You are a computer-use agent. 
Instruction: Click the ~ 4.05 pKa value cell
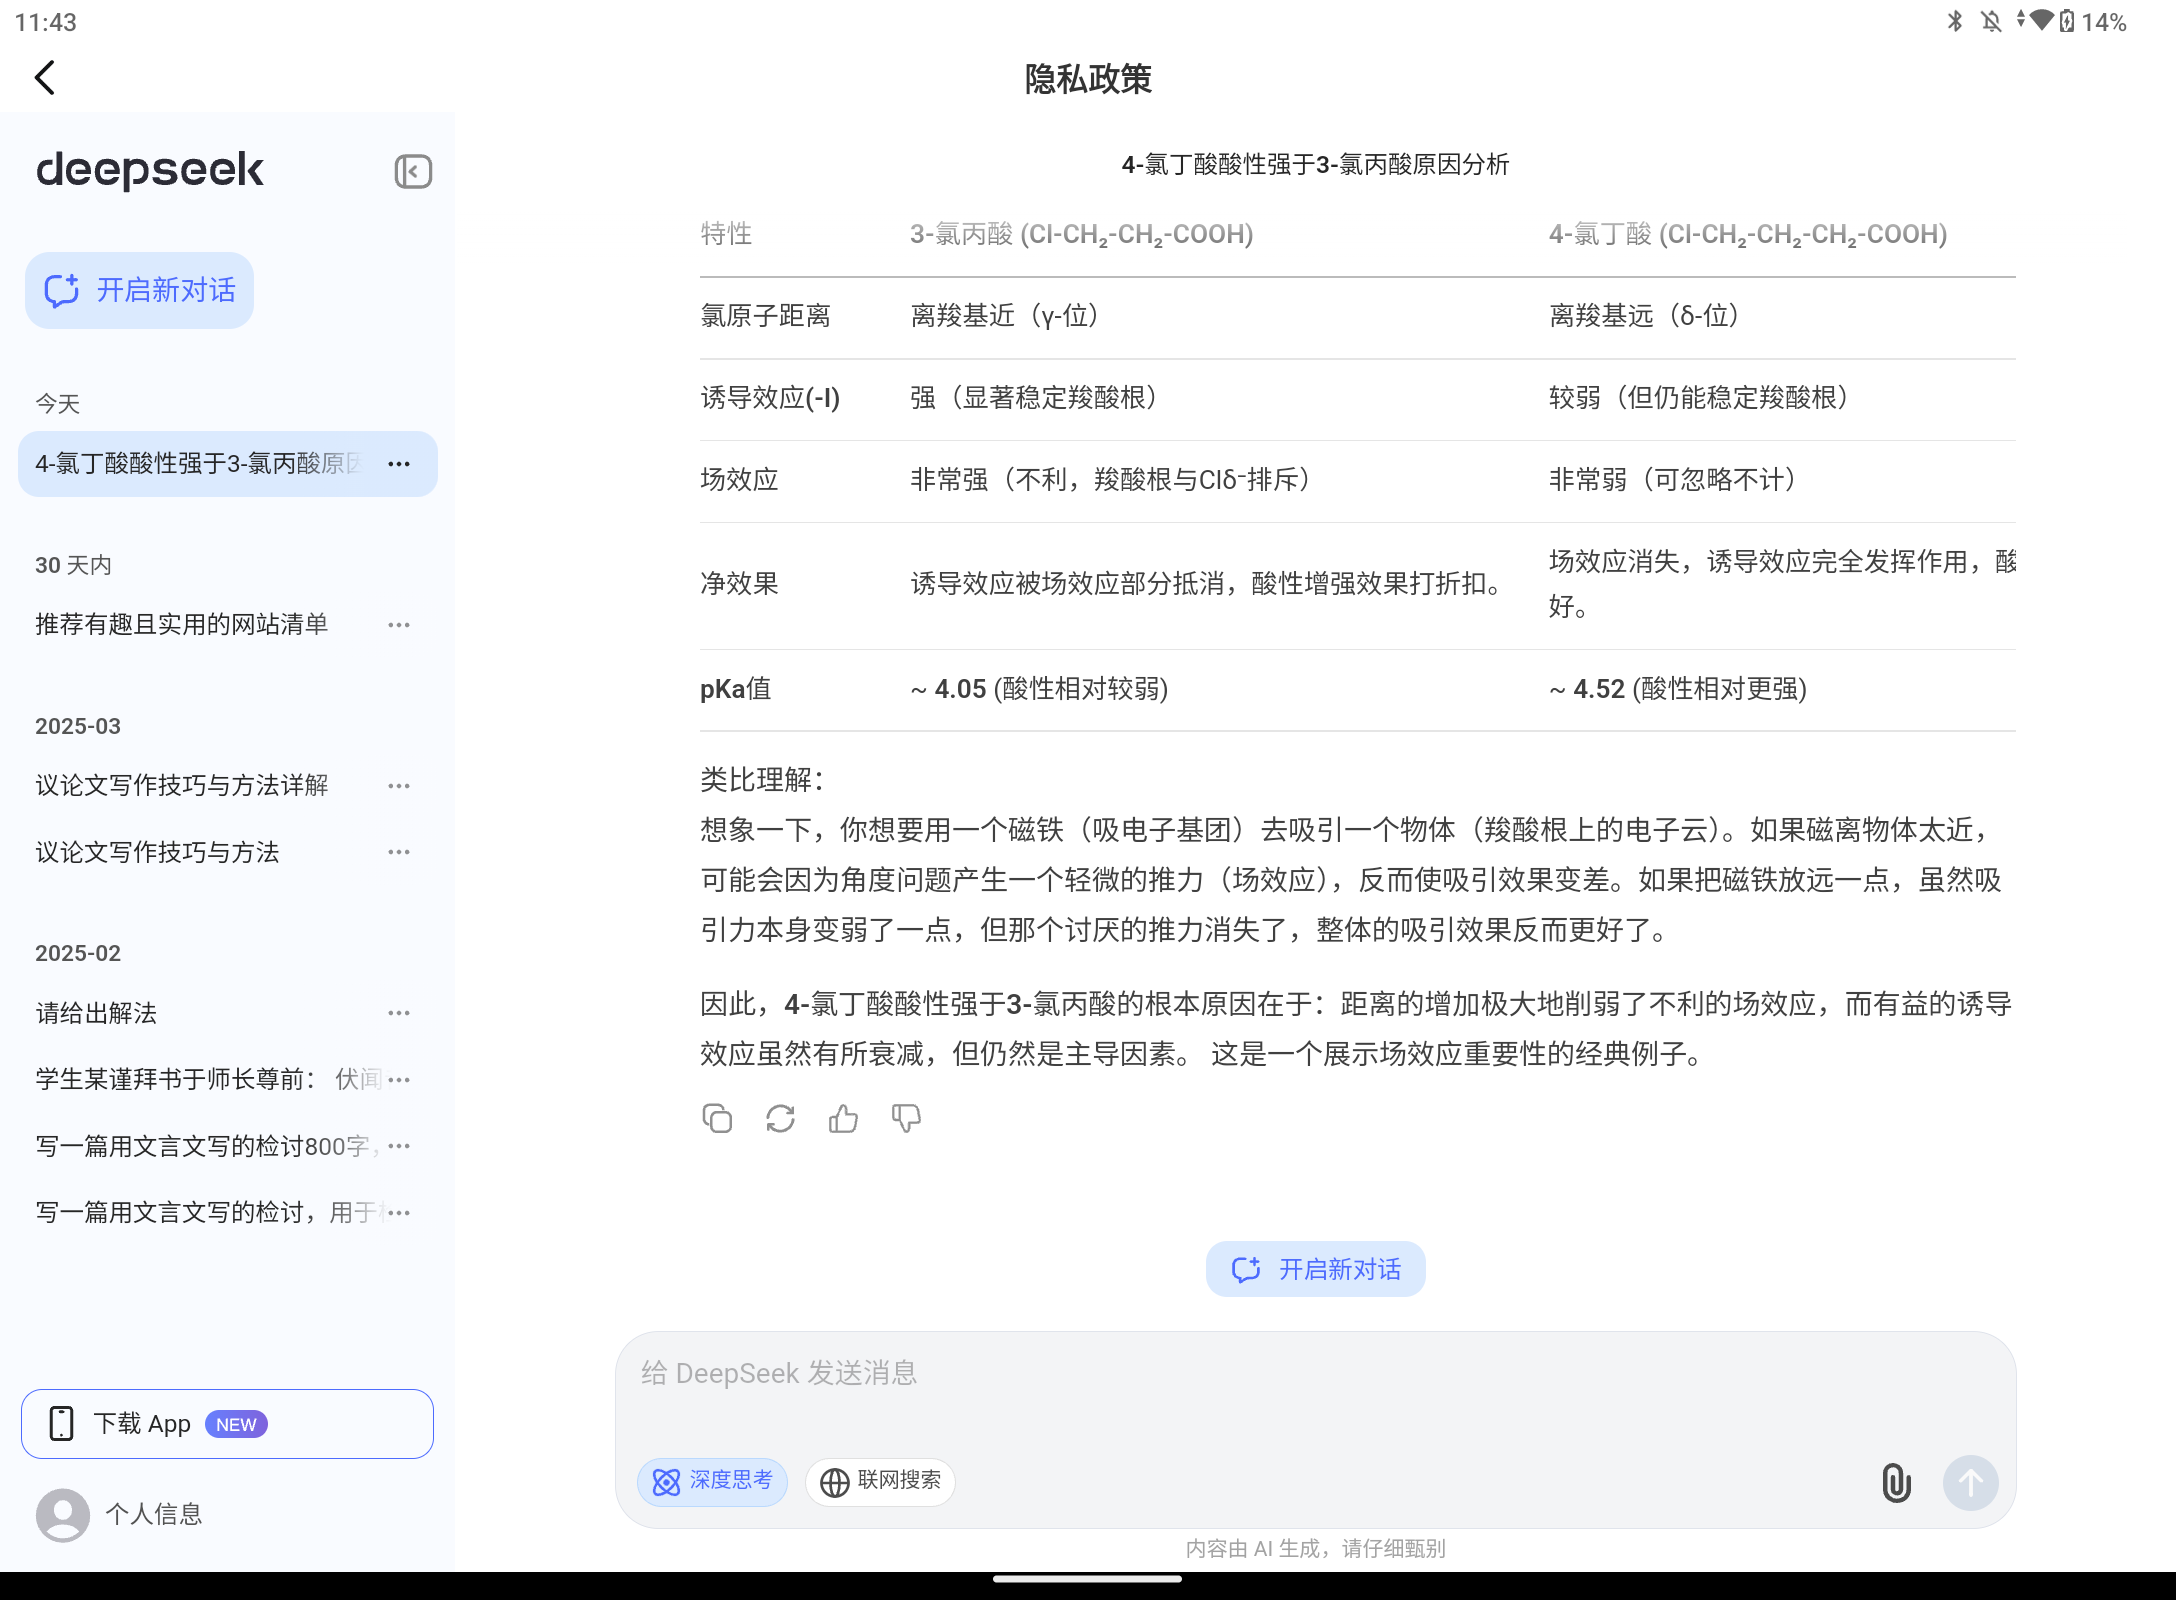pyautogui.click(x=1039, y=689)
